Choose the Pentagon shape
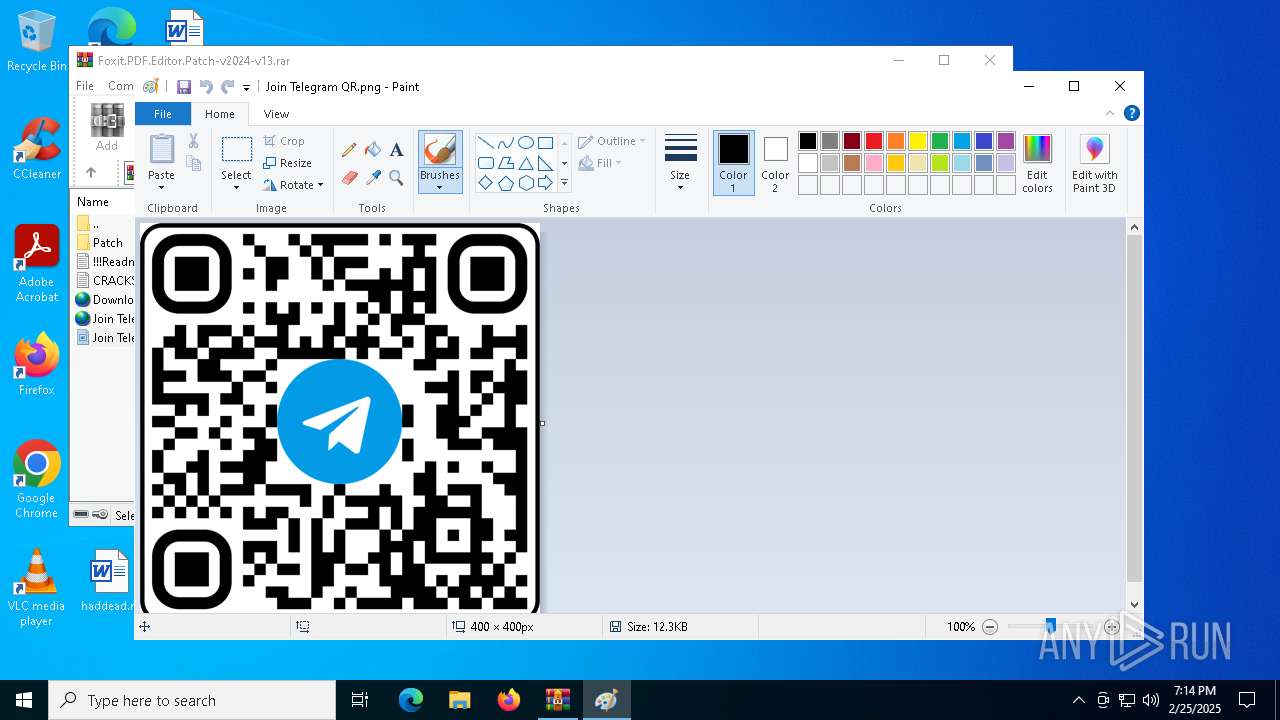 (505, 183)
